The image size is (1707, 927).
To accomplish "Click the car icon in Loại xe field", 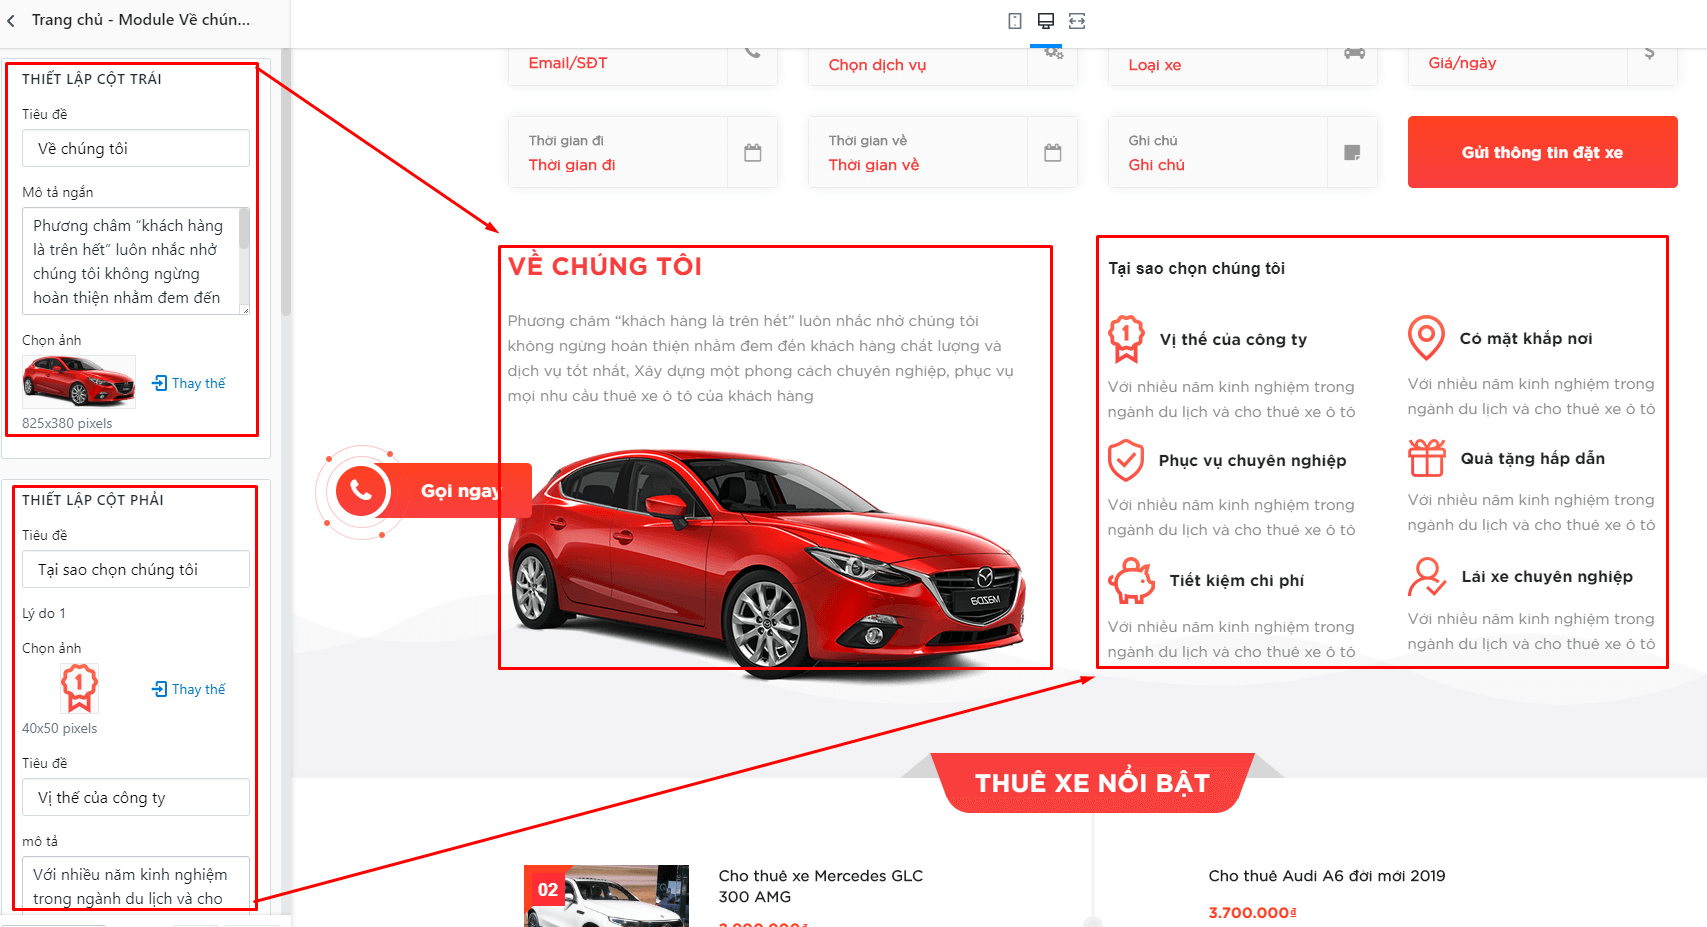I will click(1354, 54).
